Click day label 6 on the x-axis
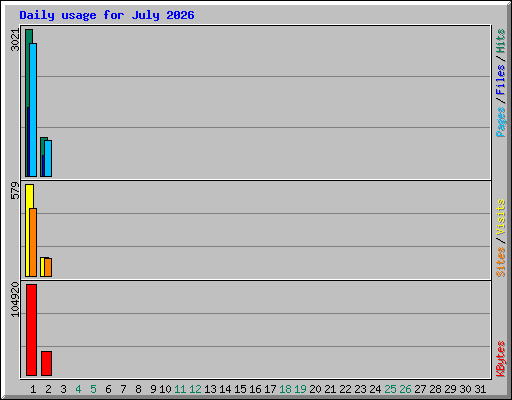This screenshot has height=400, width=512. [x=108, y=389]
